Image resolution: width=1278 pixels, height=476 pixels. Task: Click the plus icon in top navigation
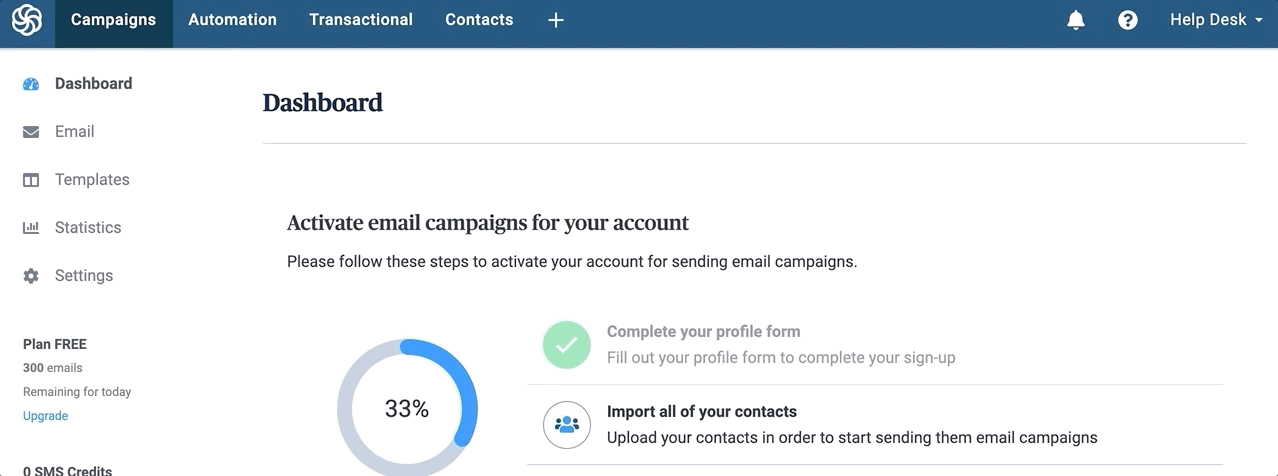(556, 20)
